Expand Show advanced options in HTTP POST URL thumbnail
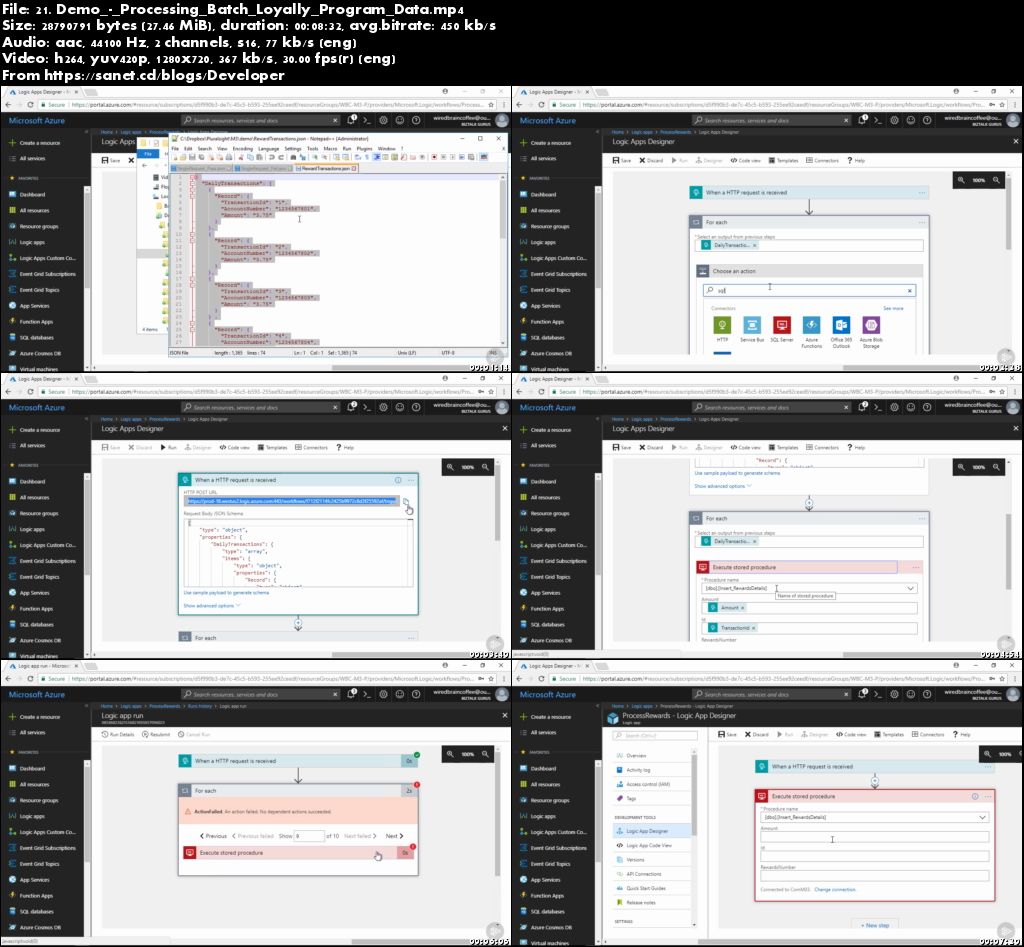This screenshot has height=947, width=1024. pos(212,606)
